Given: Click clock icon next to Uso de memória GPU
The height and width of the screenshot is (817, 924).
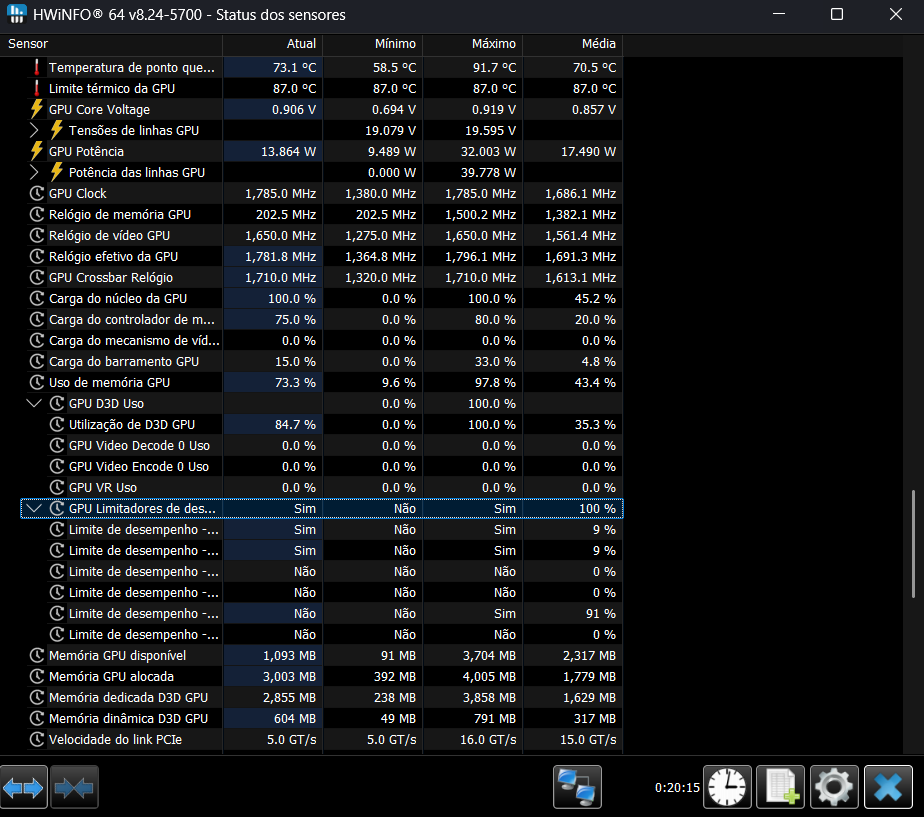Looking at the screenshot, I should 37,383.
